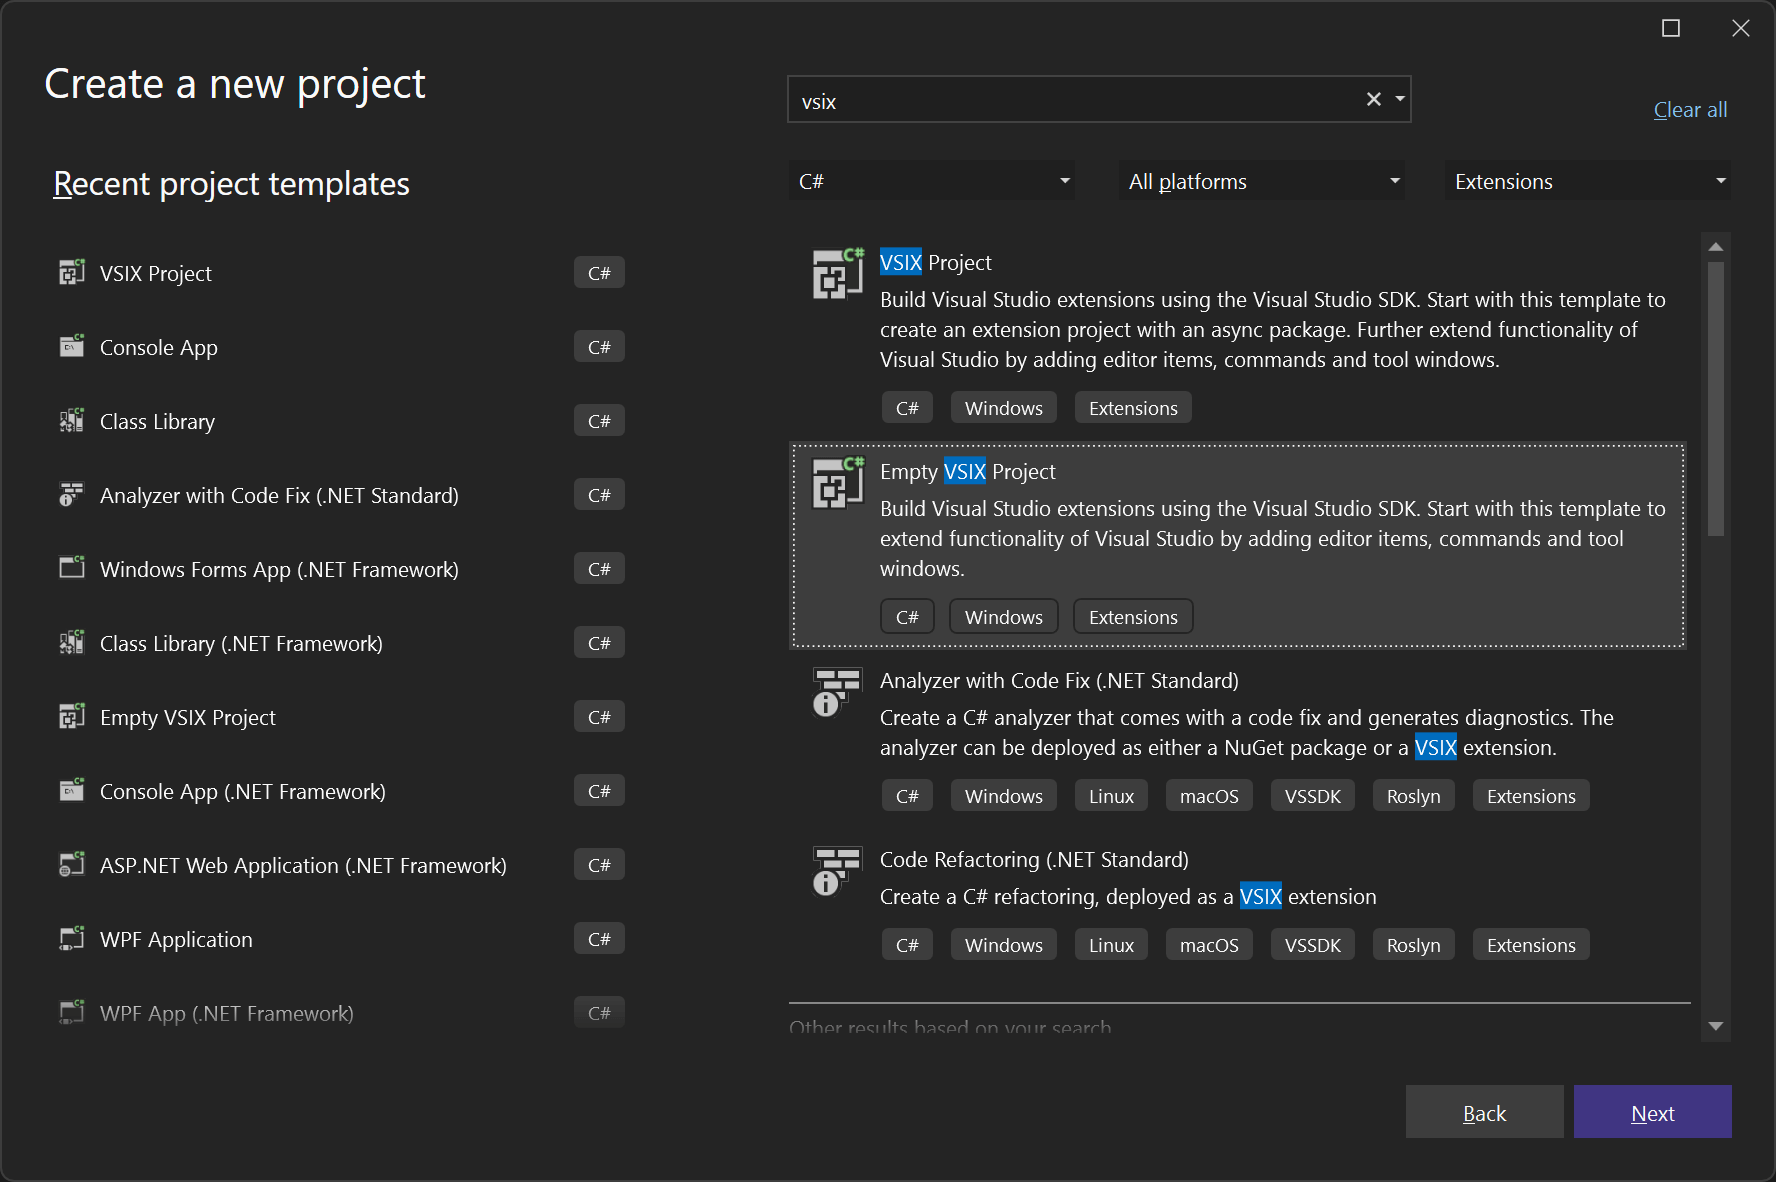The height and width of the screenshot is (1182, 1776).
Task: Click the Empty VSIX Project icon in results
Action: point(836,481)
